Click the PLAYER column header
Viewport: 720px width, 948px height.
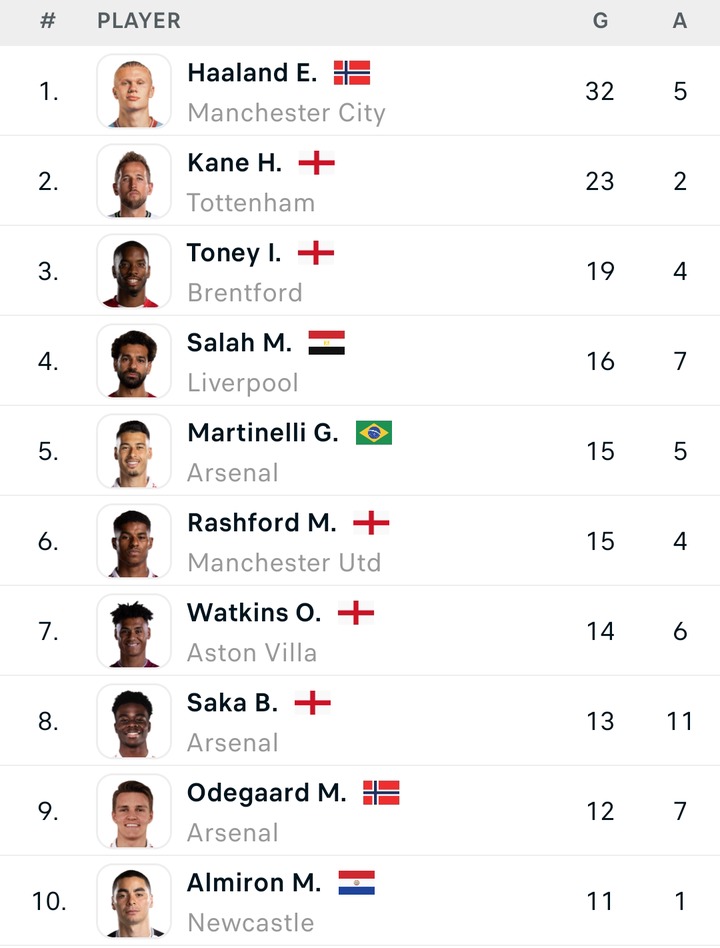[139, 21]
